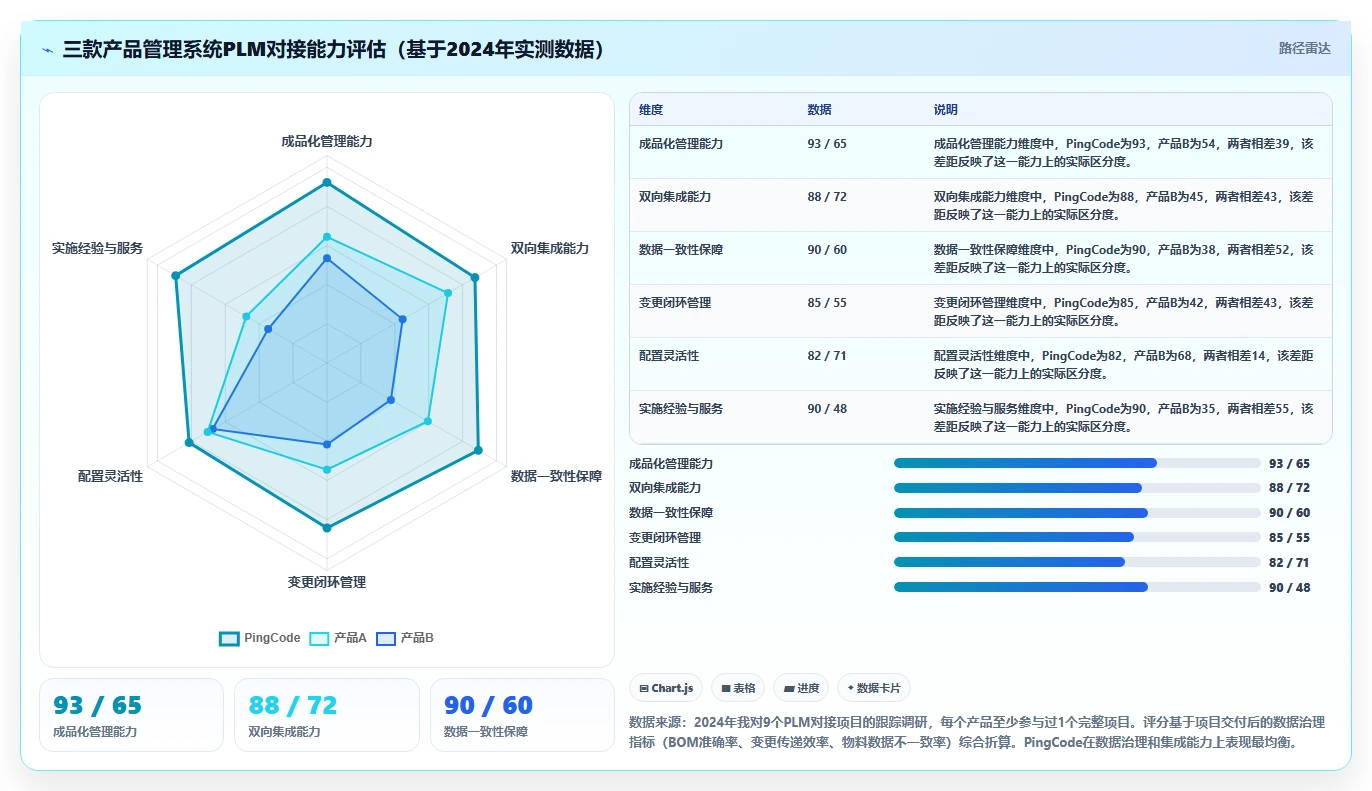
Task: Toggle PingCode series in chart legend
Action: point(259,638)
